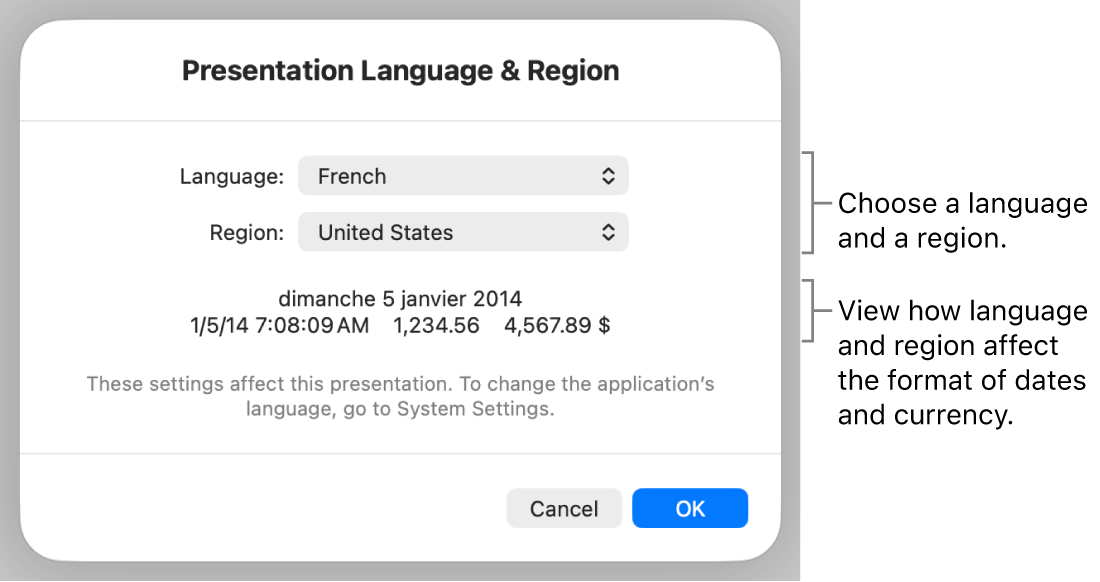Click the 'Presentation Language & Region' dialog title
The height and width of the screenshot is (582, 1100).
coord(400,70)
